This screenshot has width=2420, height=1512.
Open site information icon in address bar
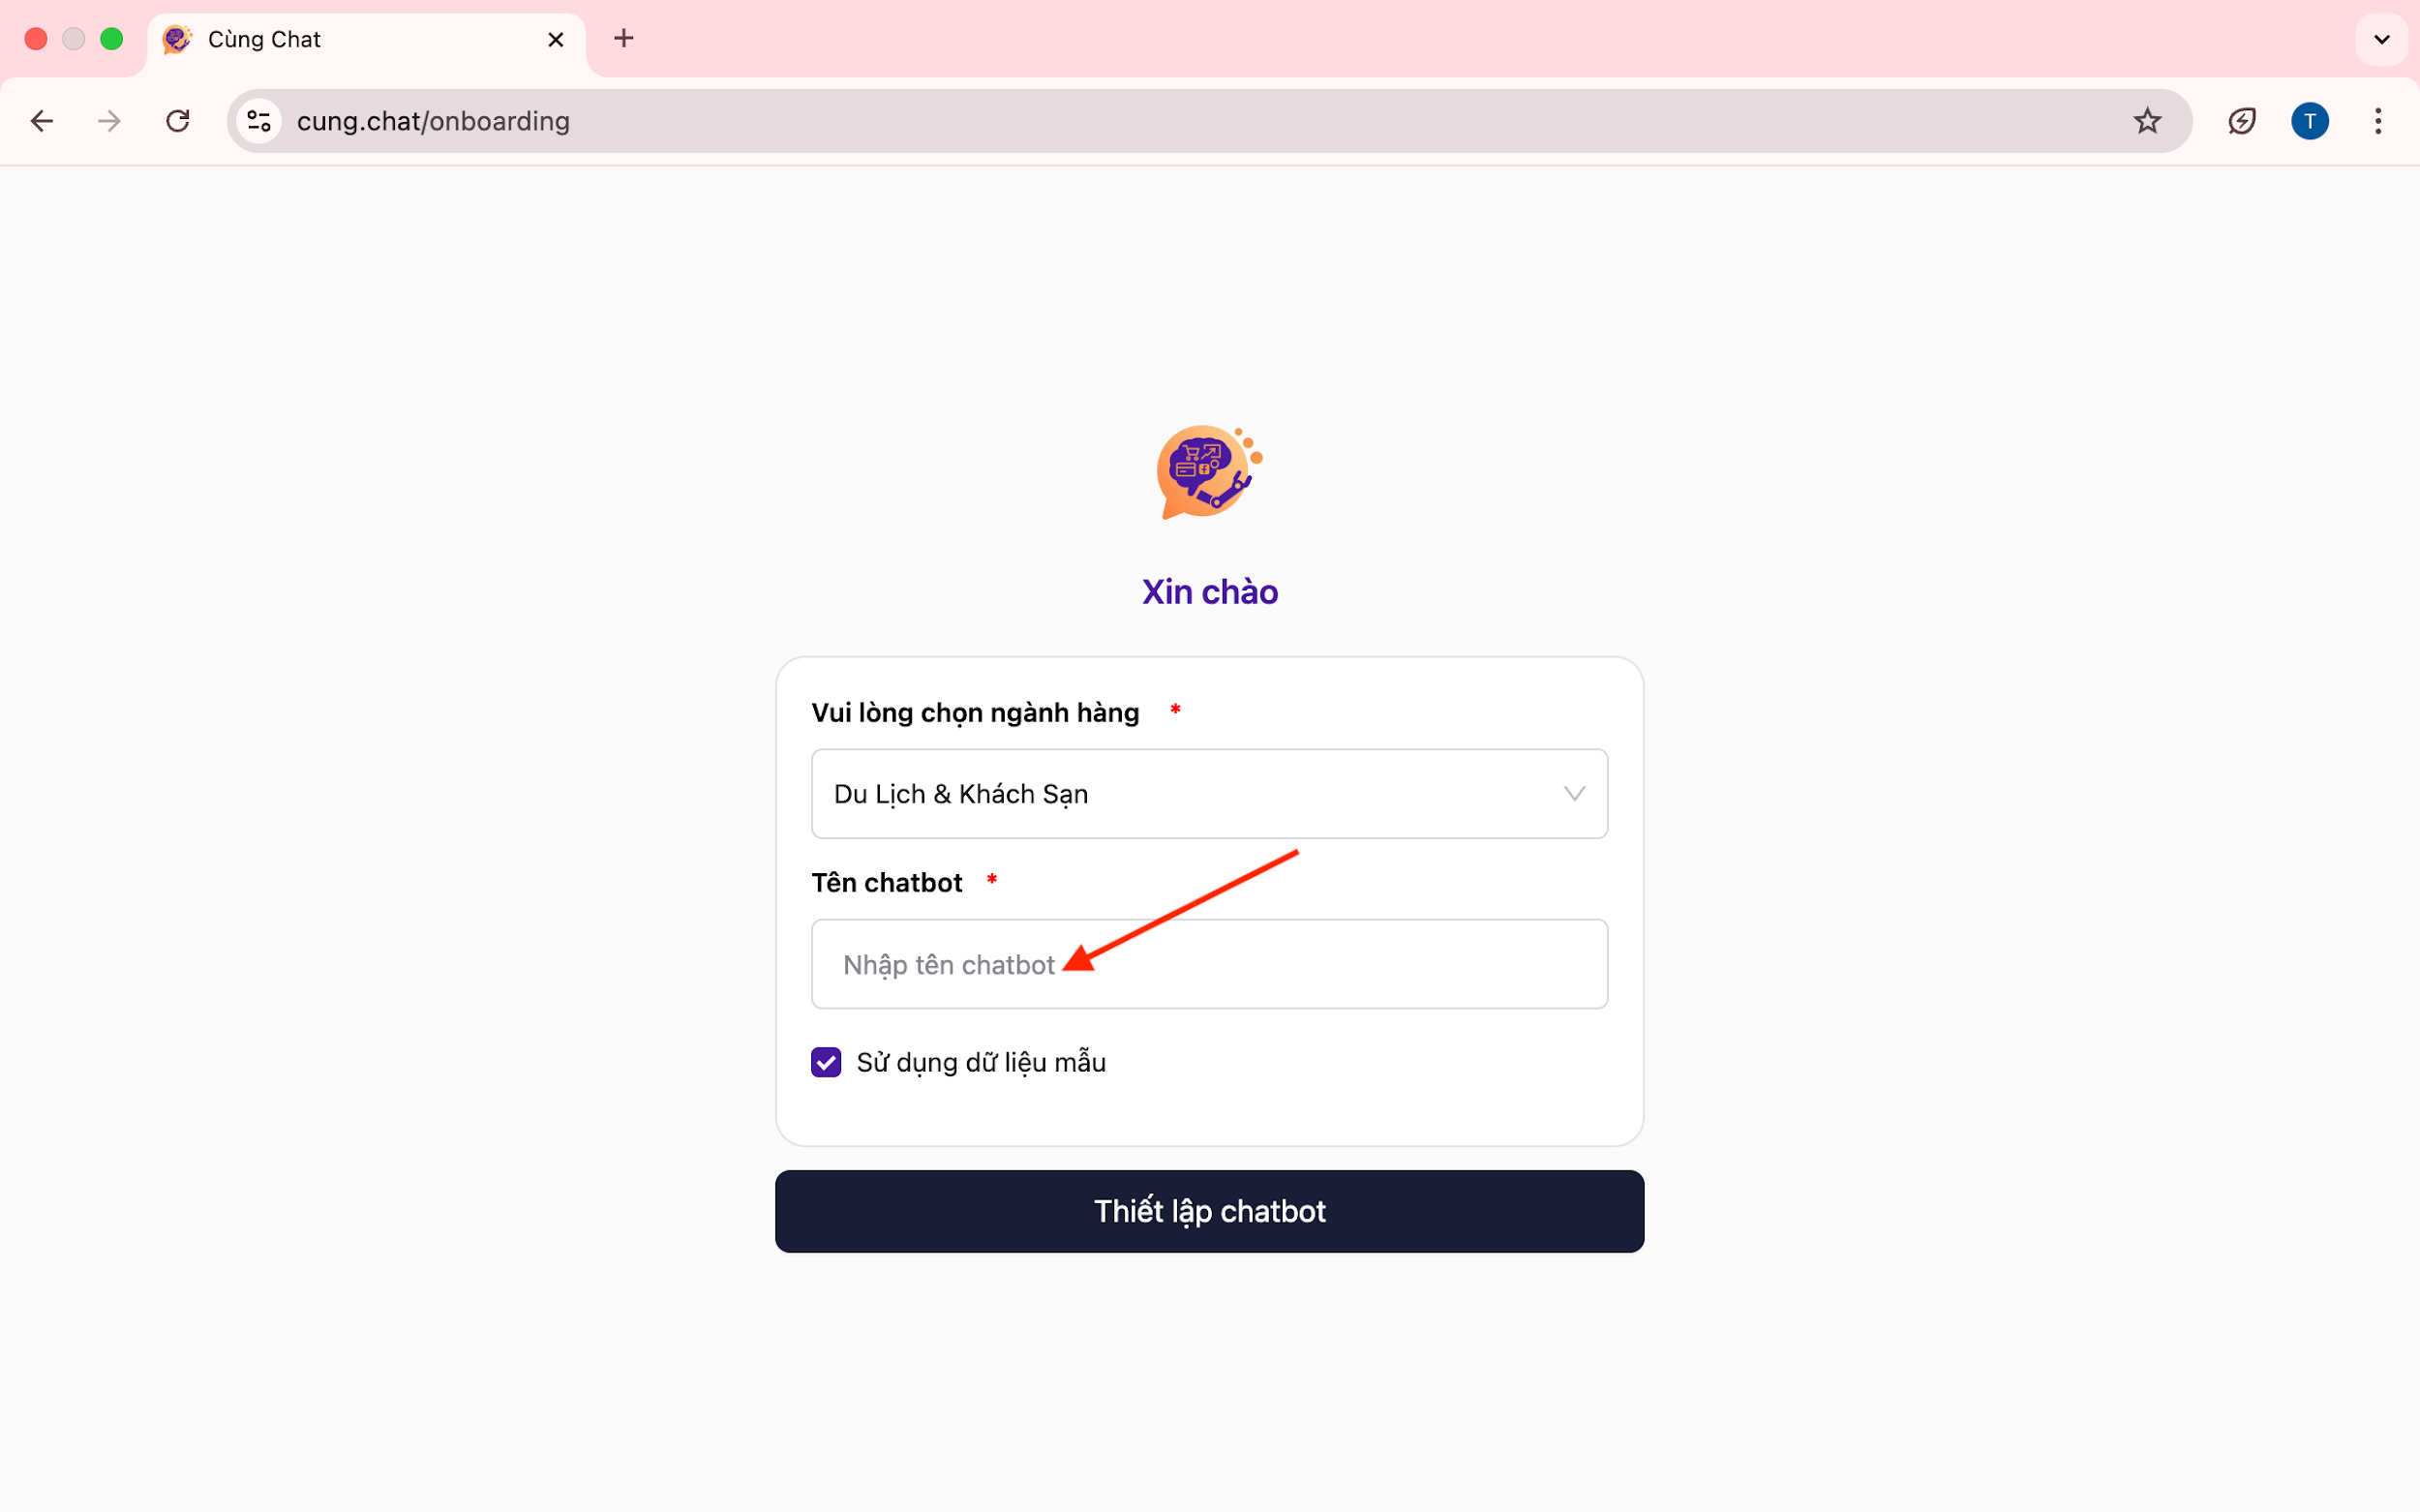coord(259,121)
